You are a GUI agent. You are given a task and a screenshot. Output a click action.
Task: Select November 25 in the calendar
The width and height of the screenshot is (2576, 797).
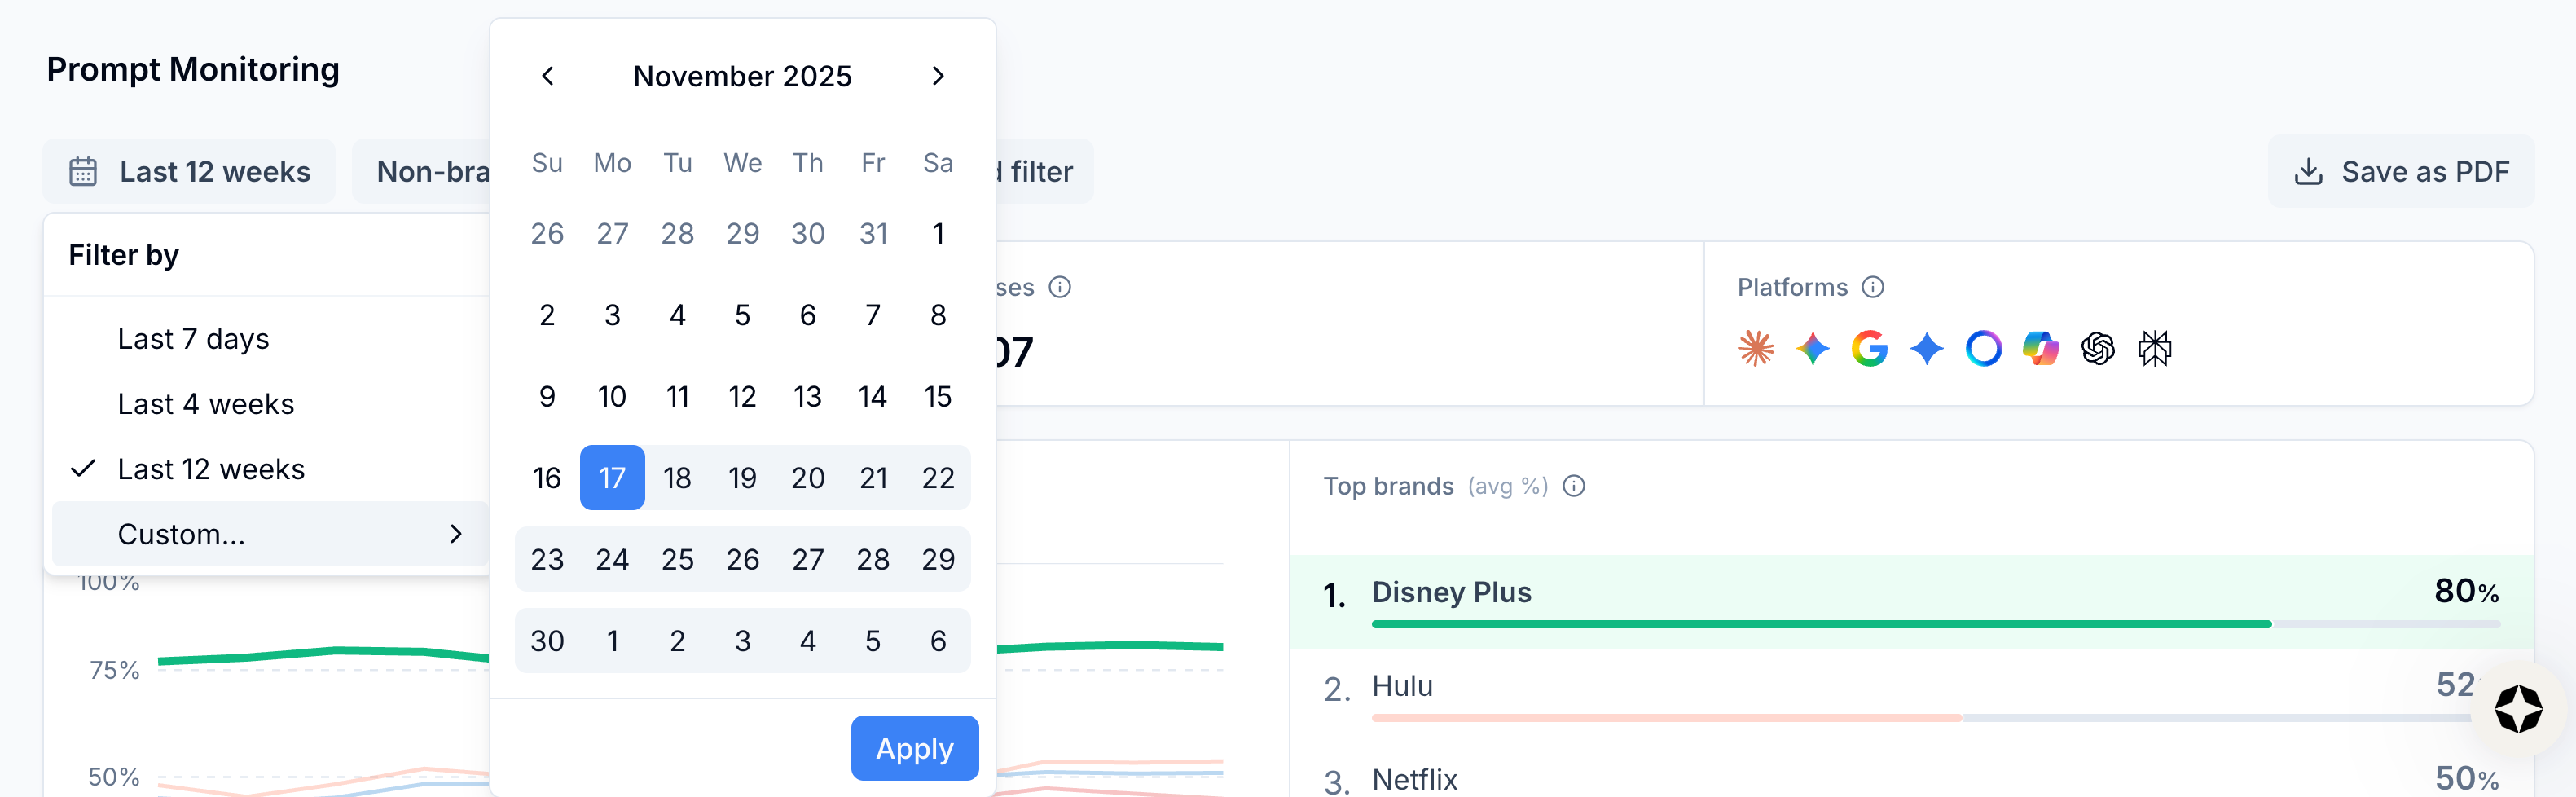677,560
